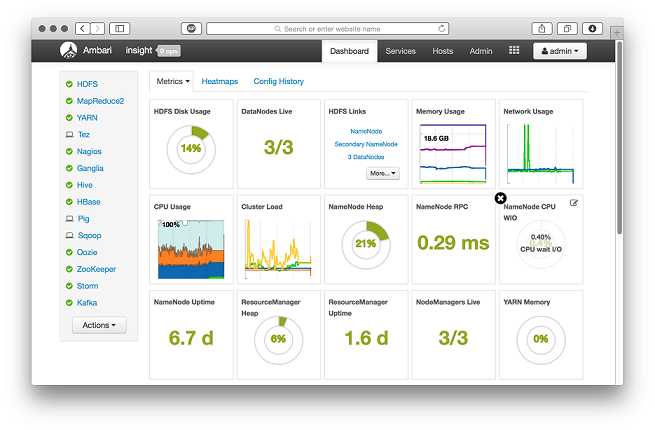Click the page vertical scrollbar
Image resolution: width=655 pixels, height=430 pixels.
[619, 138]
